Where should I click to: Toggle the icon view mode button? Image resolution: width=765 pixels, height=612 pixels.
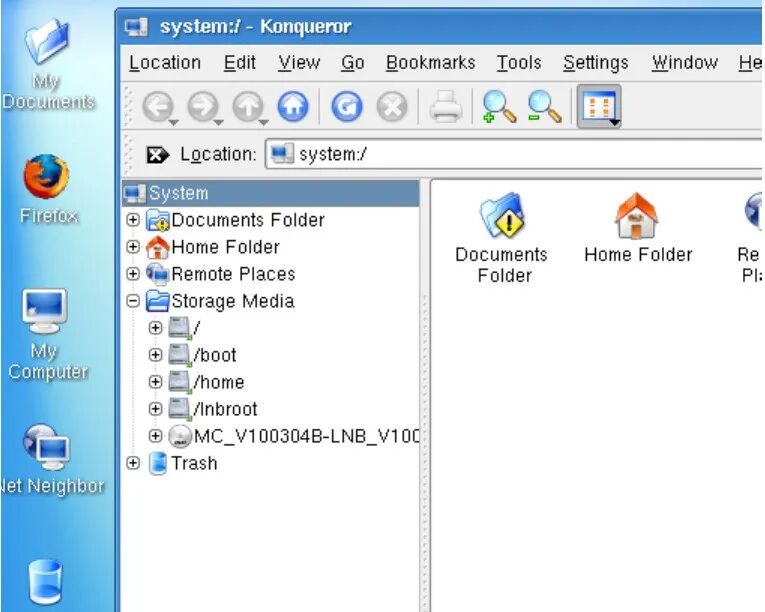(599, 106)
